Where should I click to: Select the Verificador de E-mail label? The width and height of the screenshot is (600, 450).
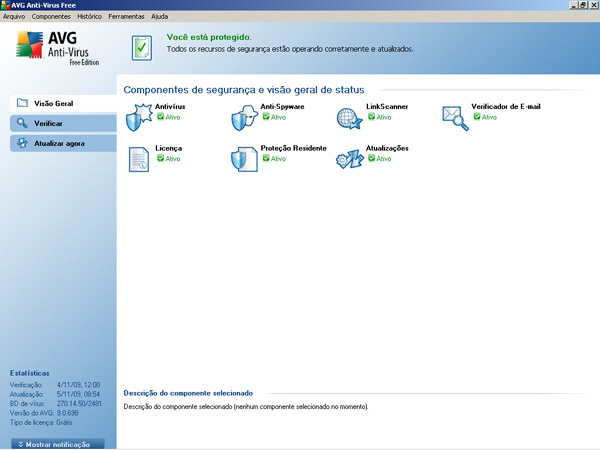pyautogui.click(x=506, y=106)
